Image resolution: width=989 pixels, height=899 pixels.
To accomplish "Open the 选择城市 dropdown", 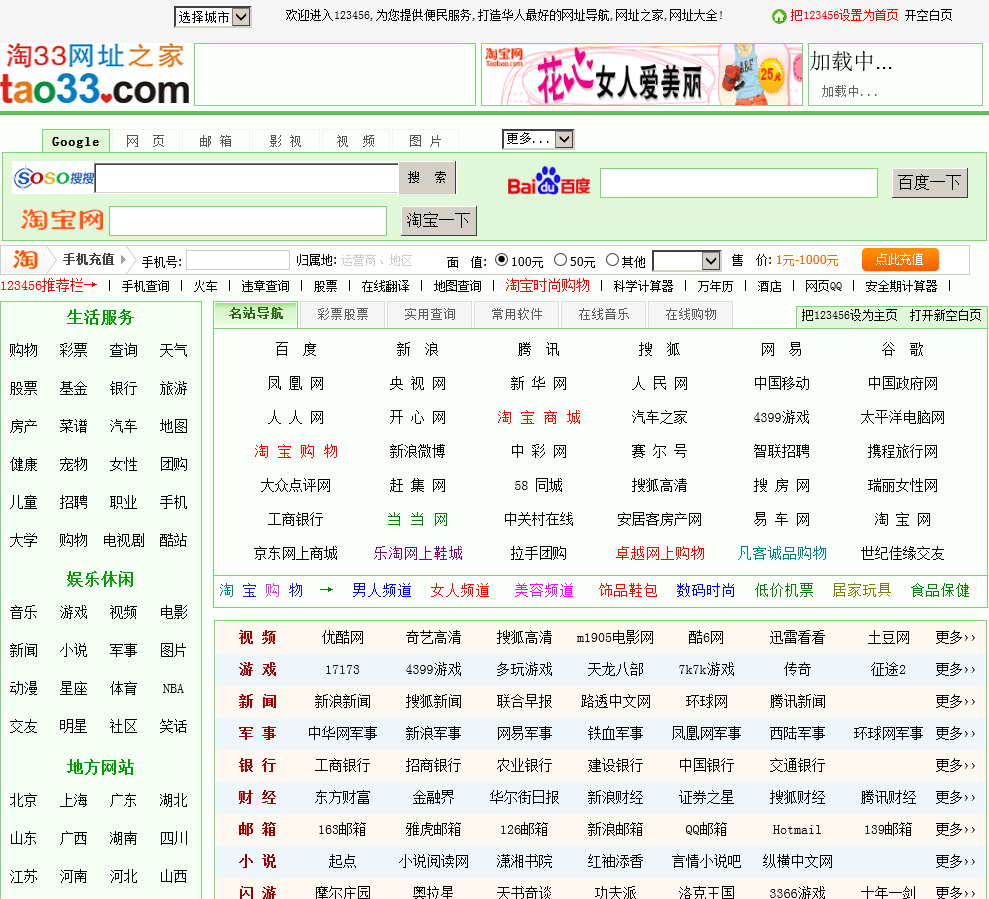I will coord(212,17).
